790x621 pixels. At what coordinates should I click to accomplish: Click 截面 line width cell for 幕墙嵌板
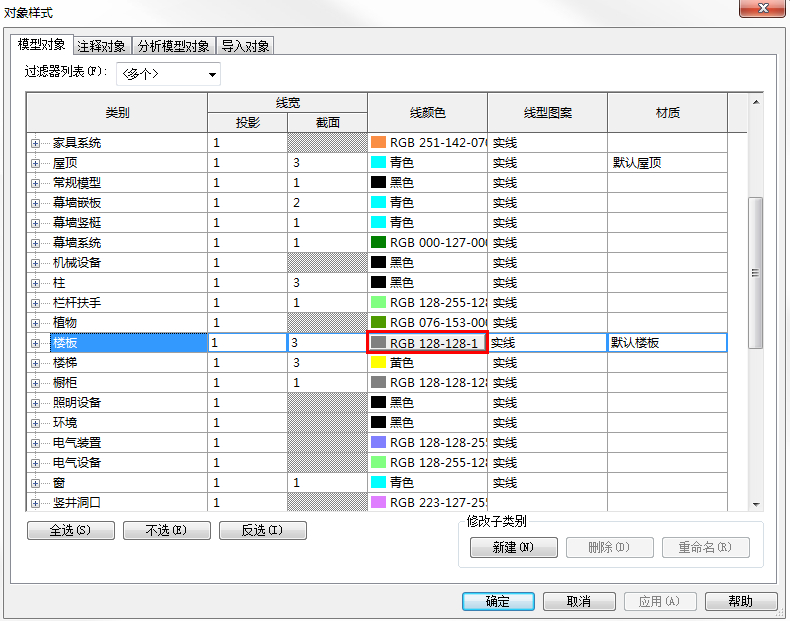click(x=327, y=202)
